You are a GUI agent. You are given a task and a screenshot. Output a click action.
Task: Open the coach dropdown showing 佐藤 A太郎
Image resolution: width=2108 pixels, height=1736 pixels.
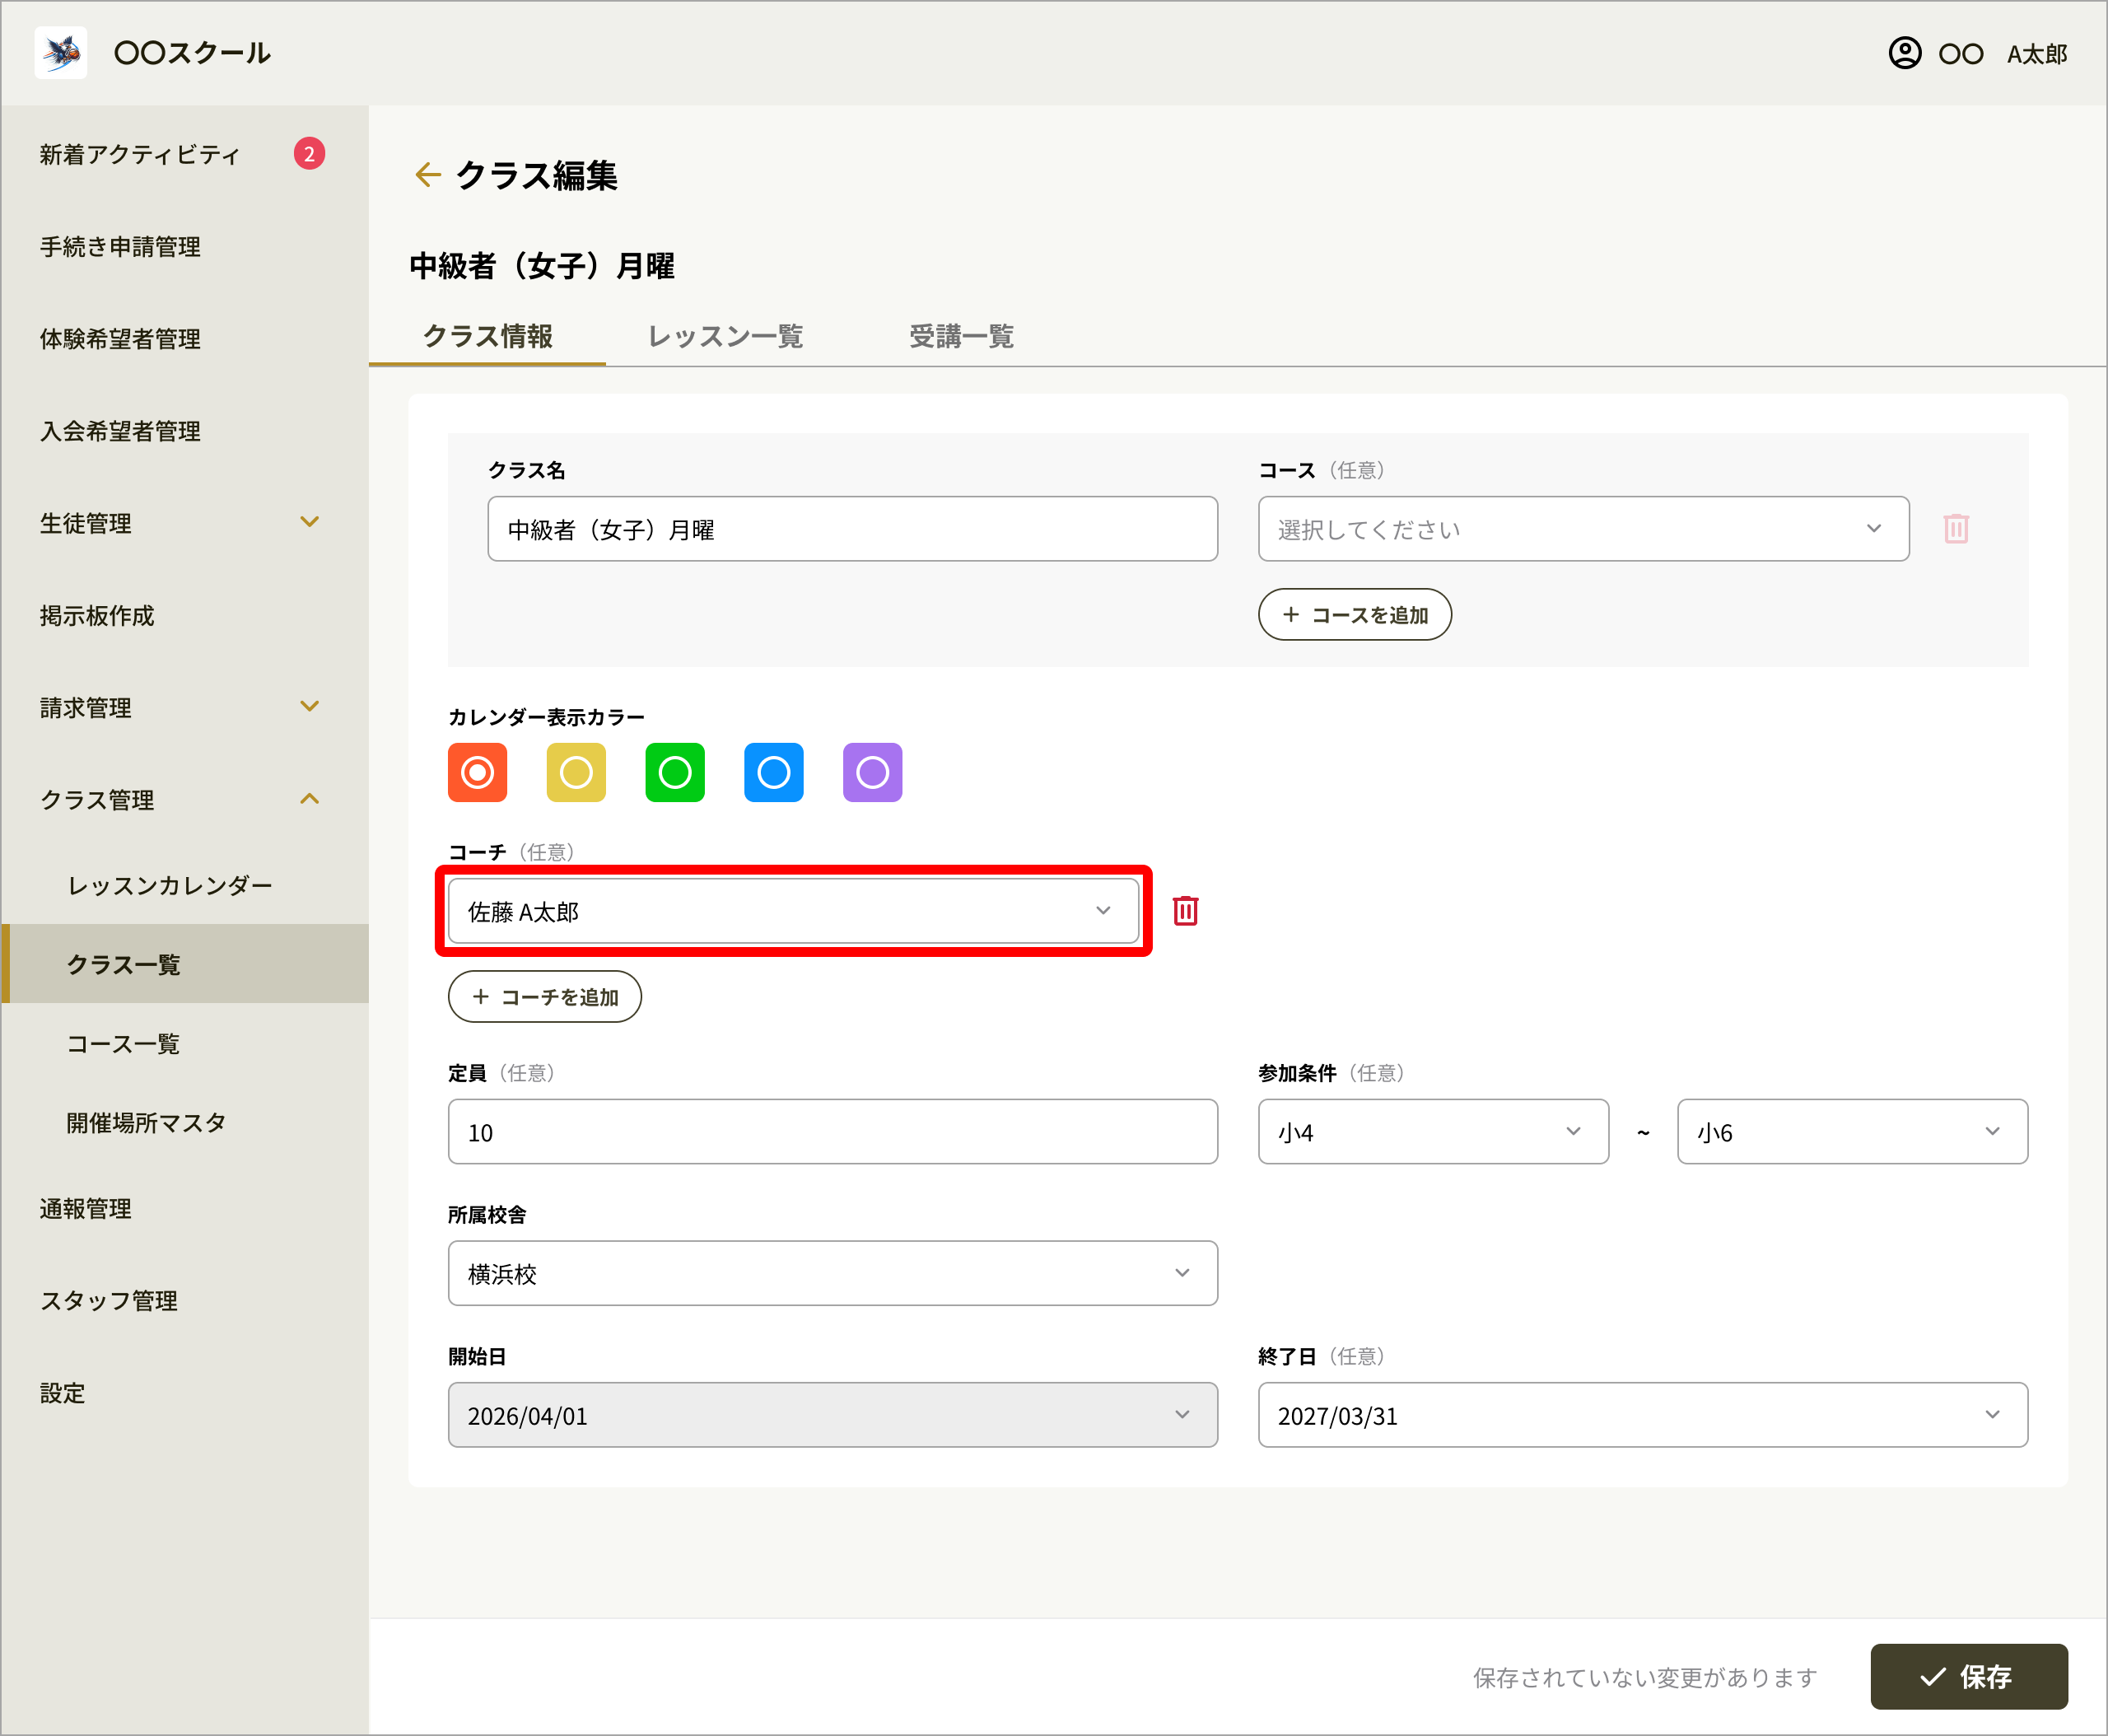pos(793,911)
